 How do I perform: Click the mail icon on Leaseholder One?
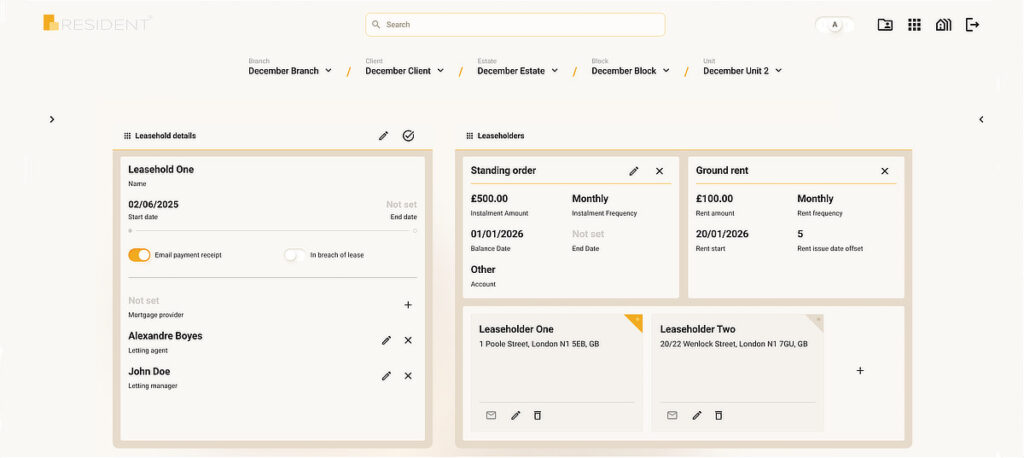click(x=491, y=415)
